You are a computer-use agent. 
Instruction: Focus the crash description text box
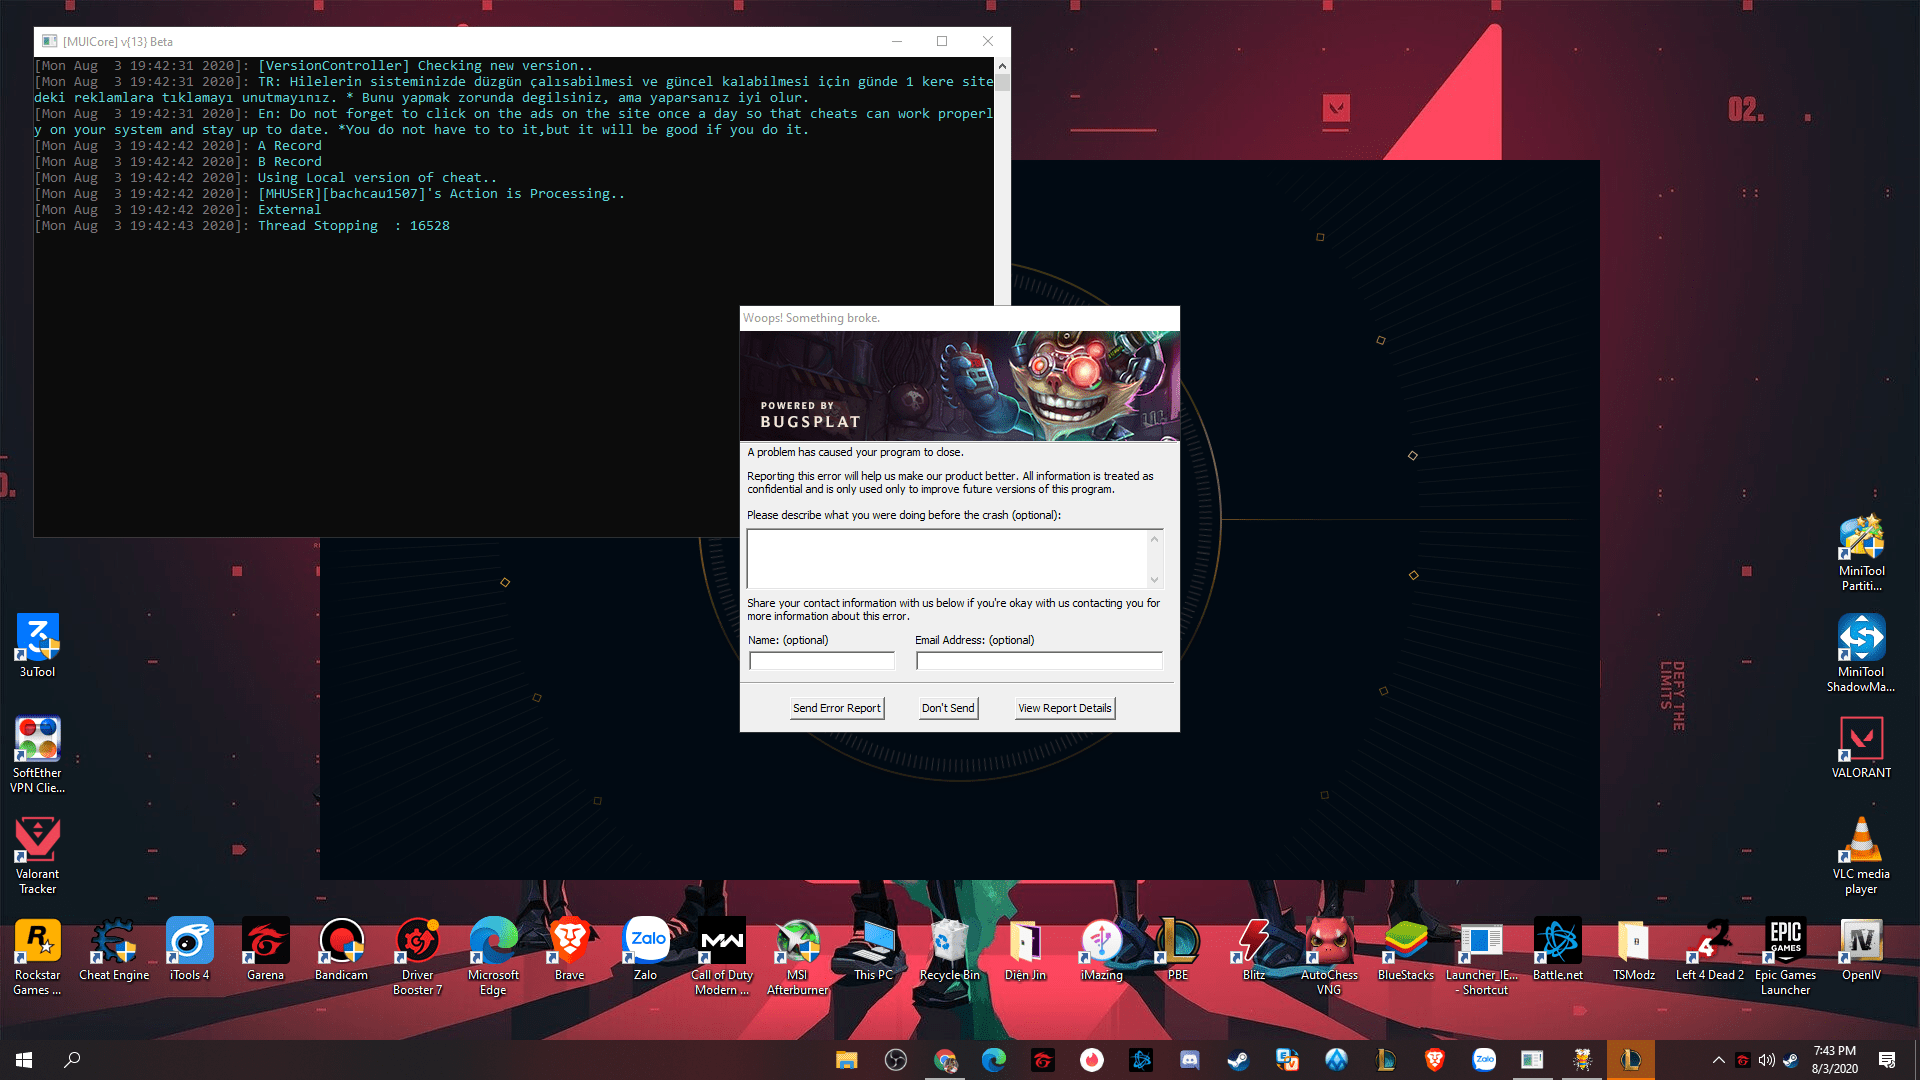pyautogui.click(x=947, y=559)
